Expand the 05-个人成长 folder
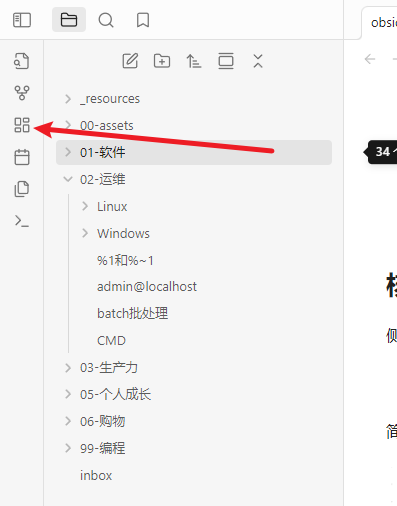The width and height of the screenshot is (397, 506). coord(68,394)
